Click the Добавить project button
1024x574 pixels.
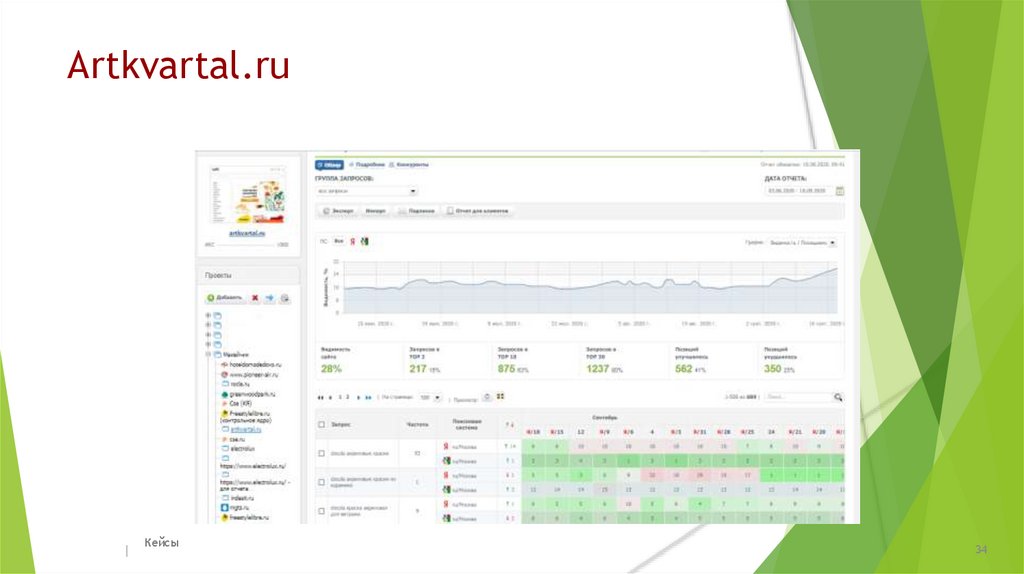click(224, 298)
